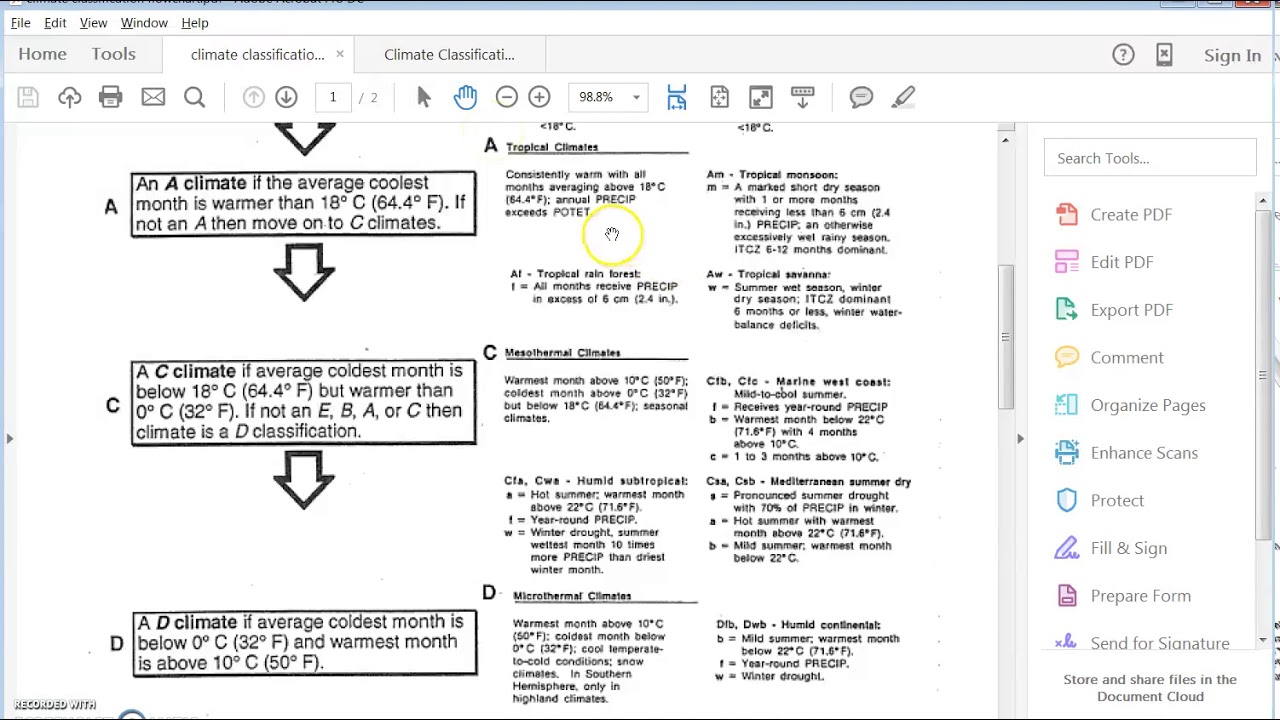Open the Prepare Form tool
Screen dimensions: 1280x720
coord(1141,596)
